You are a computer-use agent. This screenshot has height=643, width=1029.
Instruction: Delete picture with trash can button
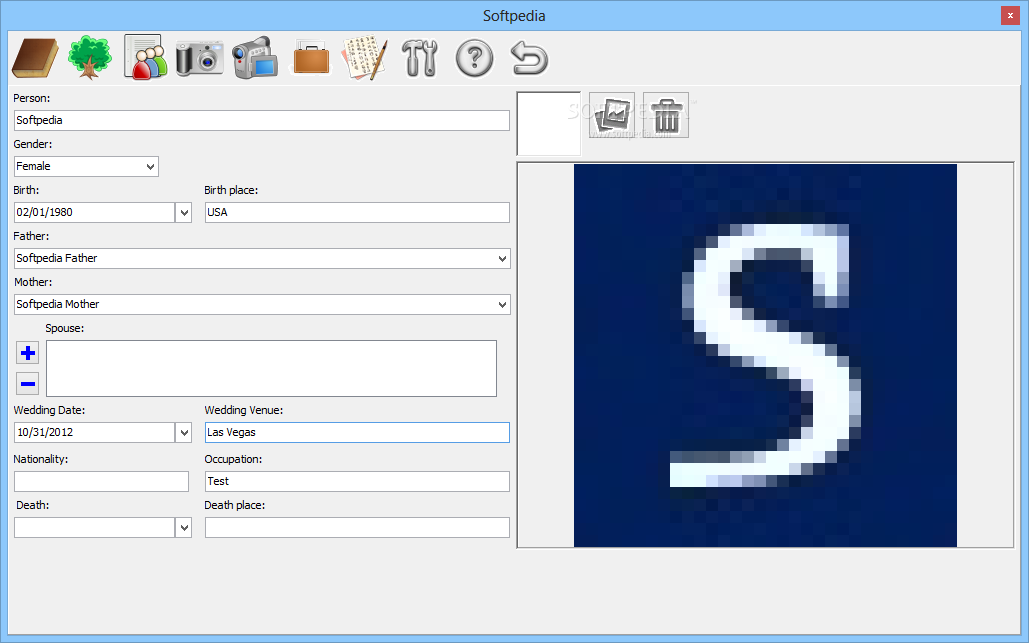[x=666, y=115]
